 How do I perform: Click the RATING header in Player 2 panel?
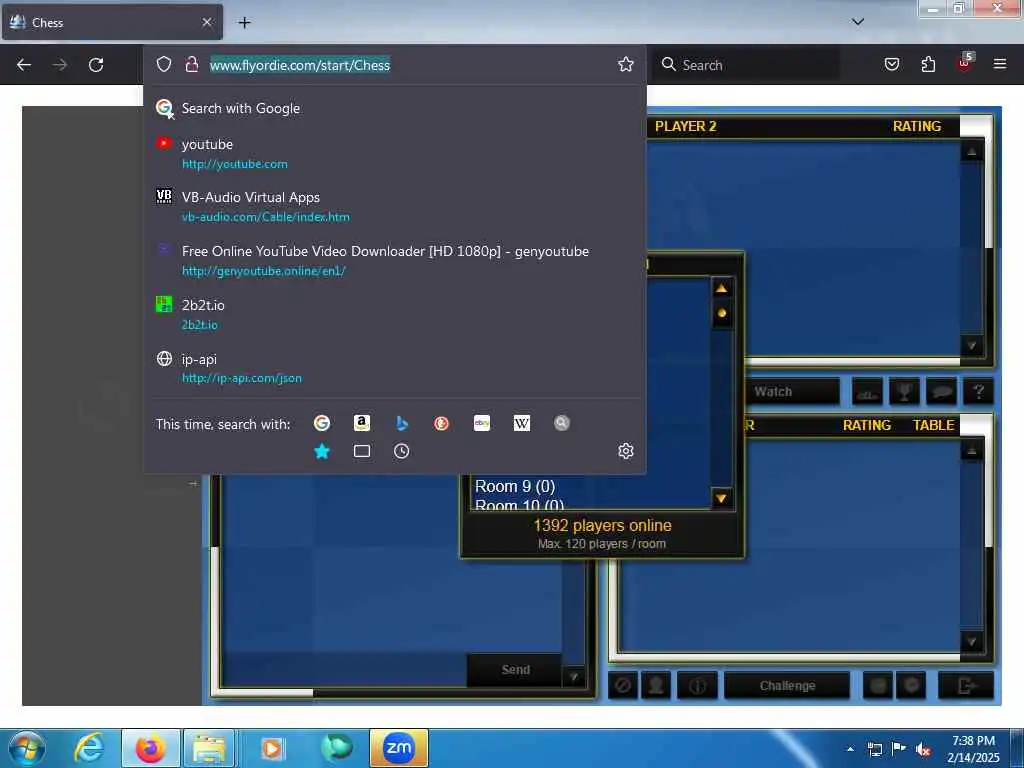[x=917, y=126]
